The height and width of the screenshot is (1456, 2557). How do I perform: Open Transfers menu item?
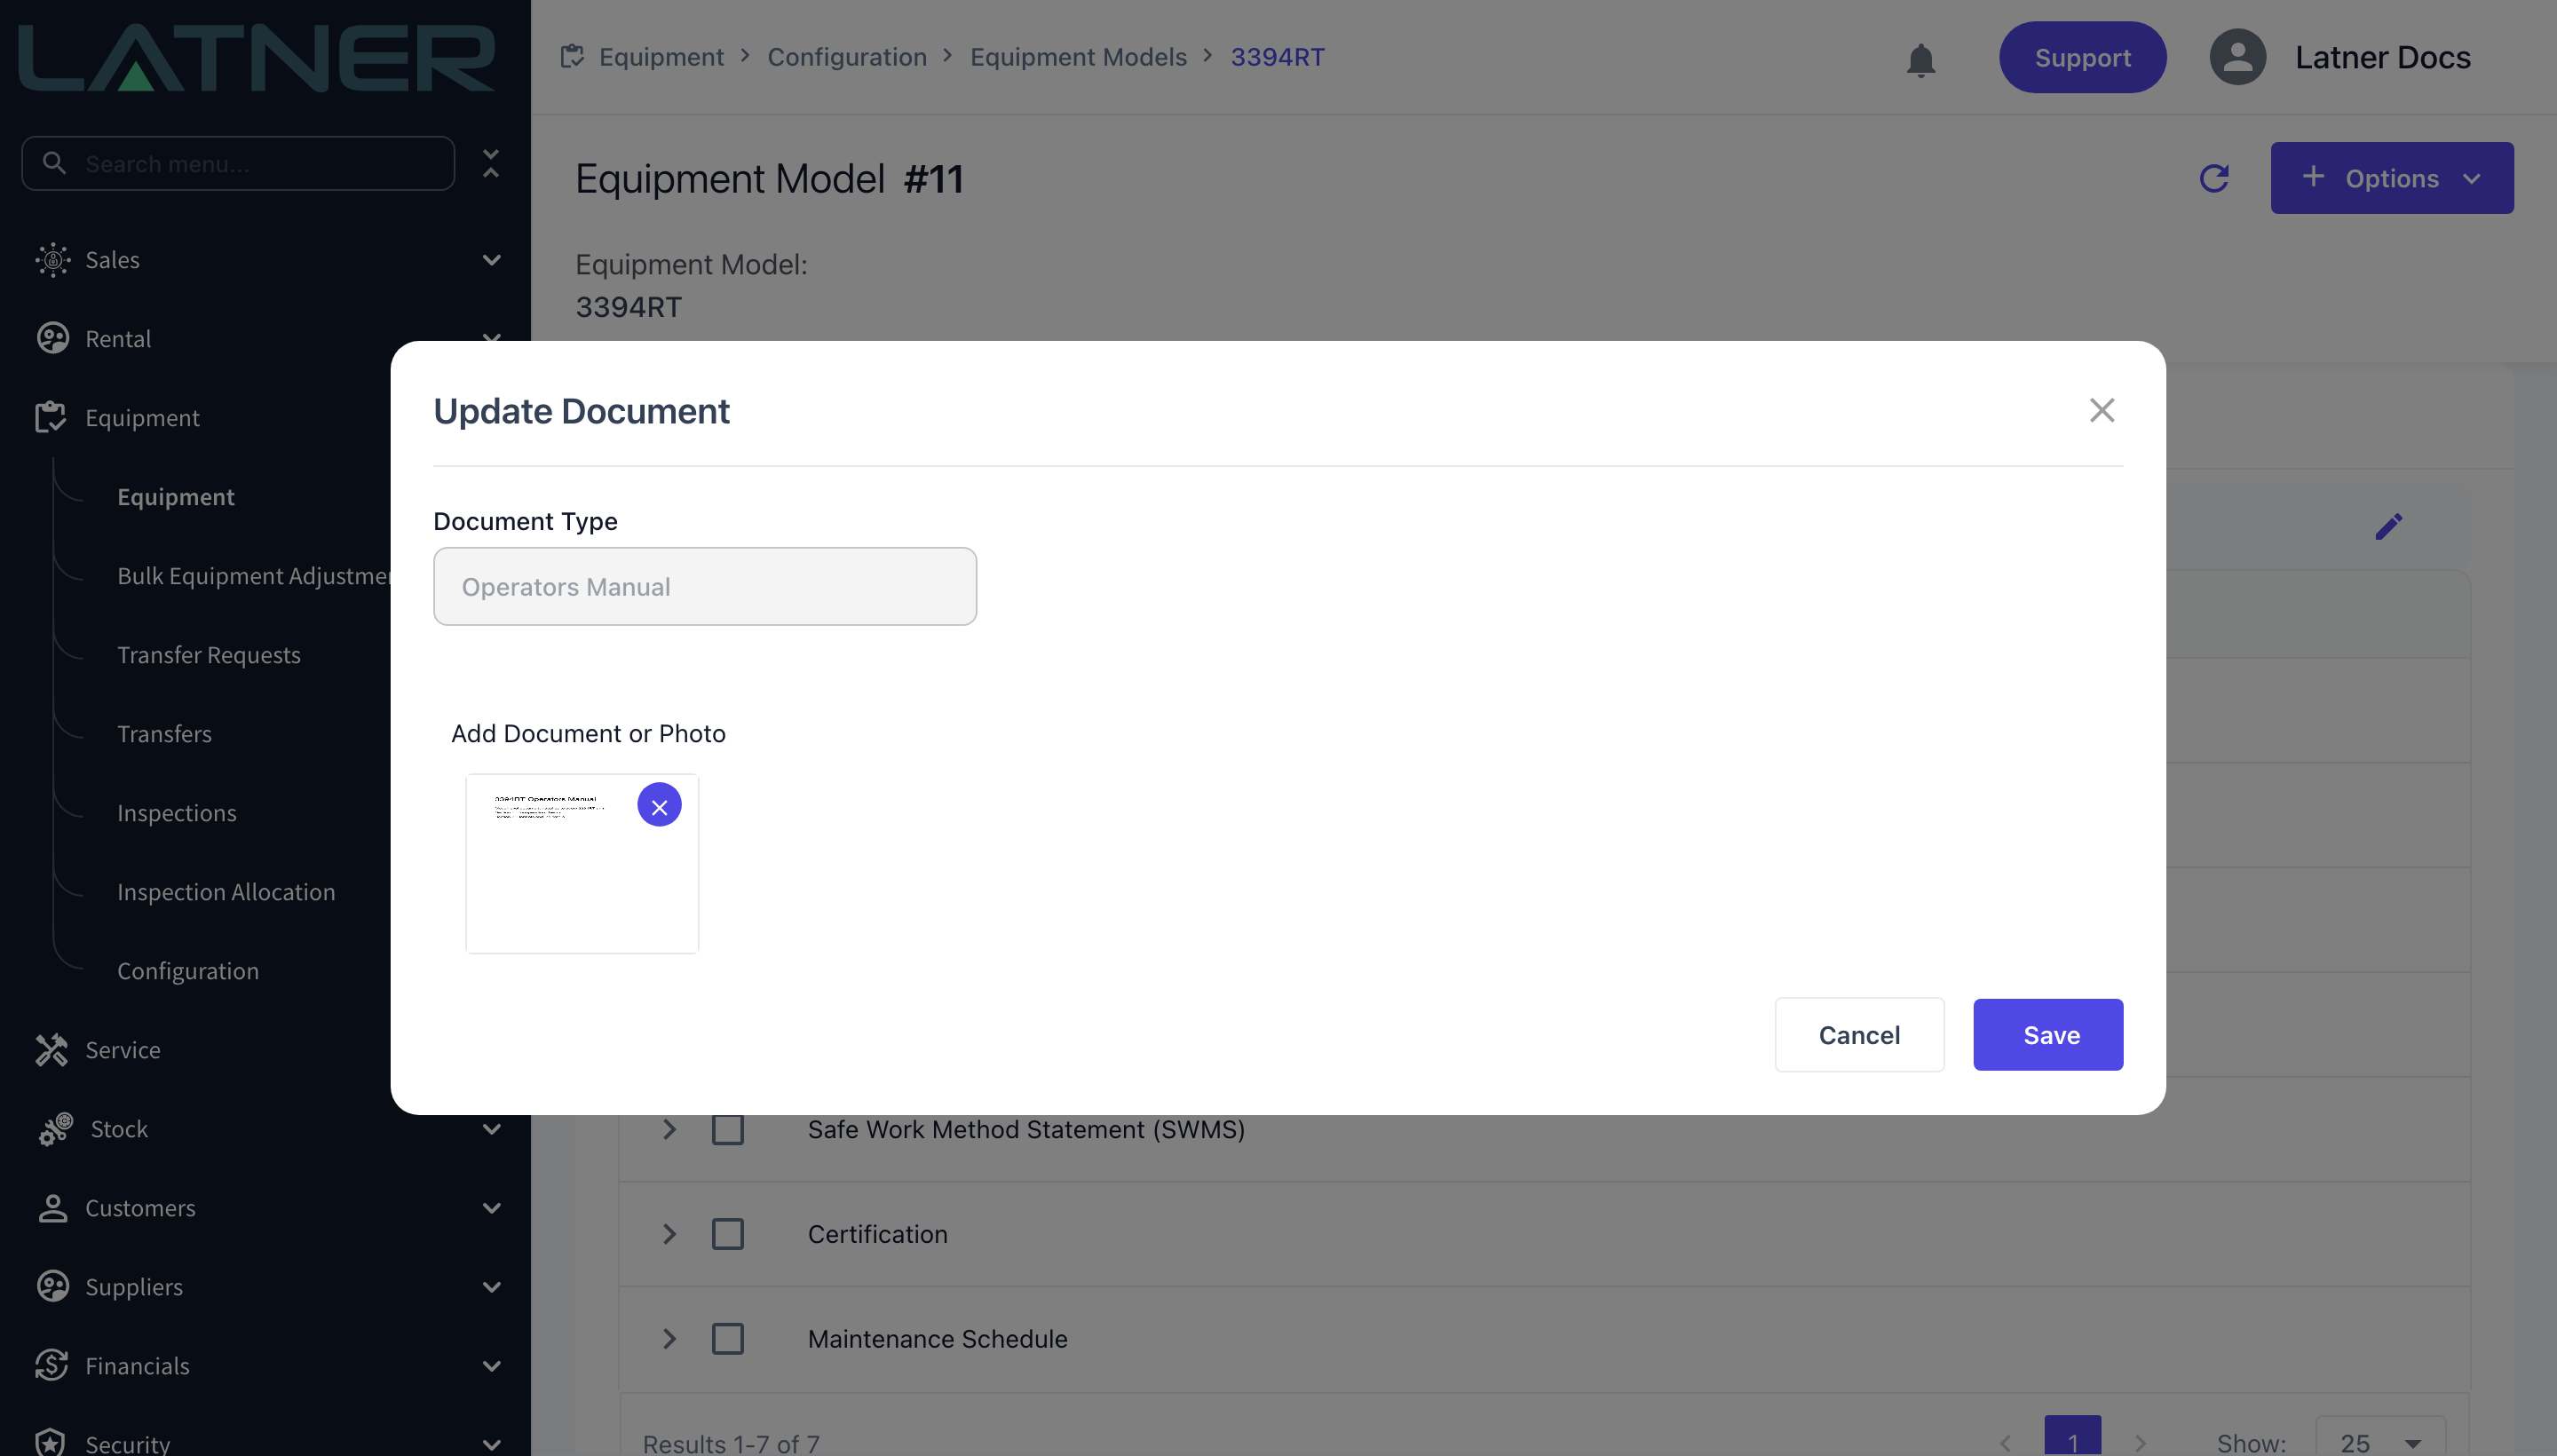(x=165, y=734)
